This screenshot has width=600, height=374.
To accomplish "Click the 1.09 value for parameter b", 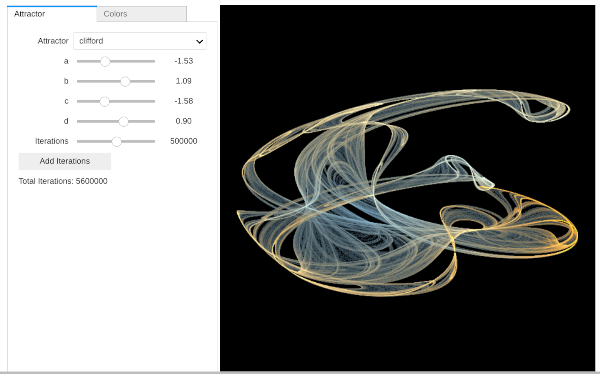I will pos(184,81).
